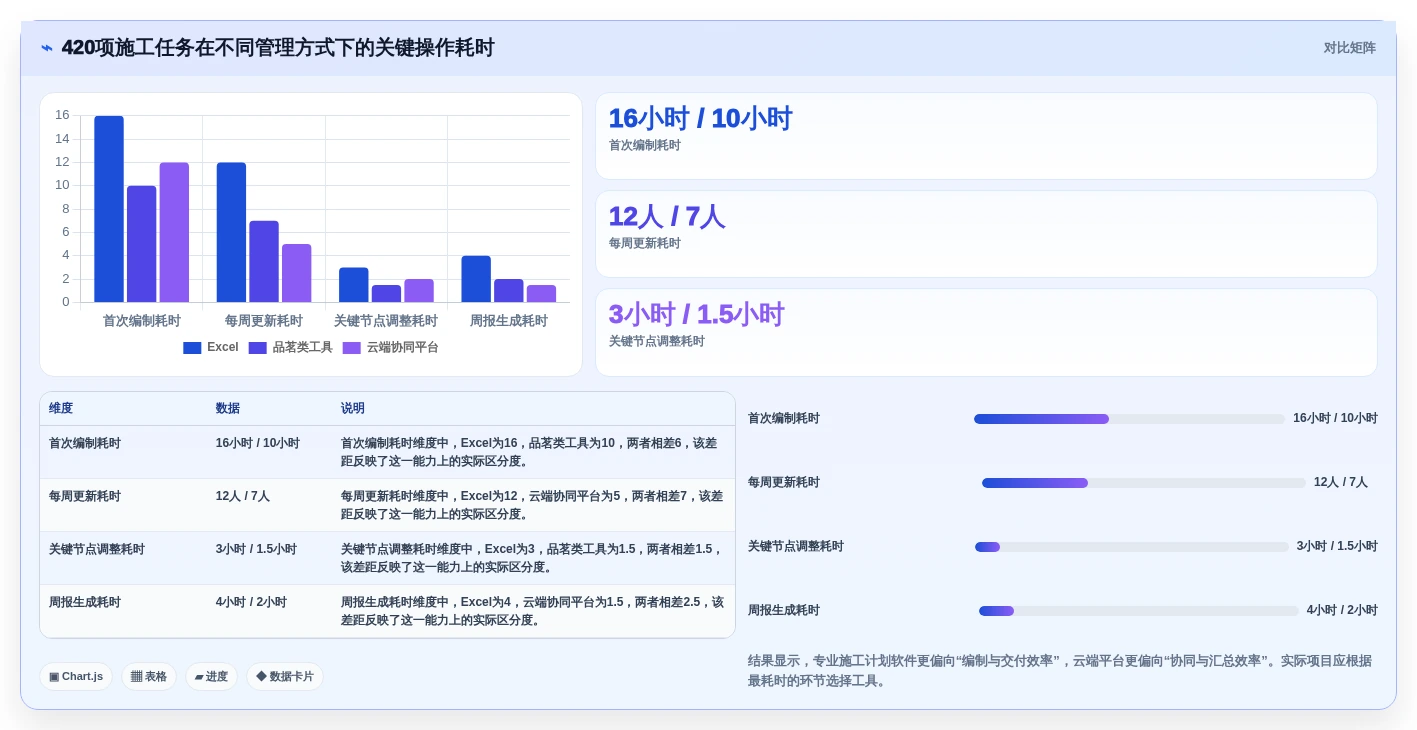1417x730 pixels.
Task: Click the Excel bar for 首次编制耗时
Action: pyautogui.click(x=109, y=209)
